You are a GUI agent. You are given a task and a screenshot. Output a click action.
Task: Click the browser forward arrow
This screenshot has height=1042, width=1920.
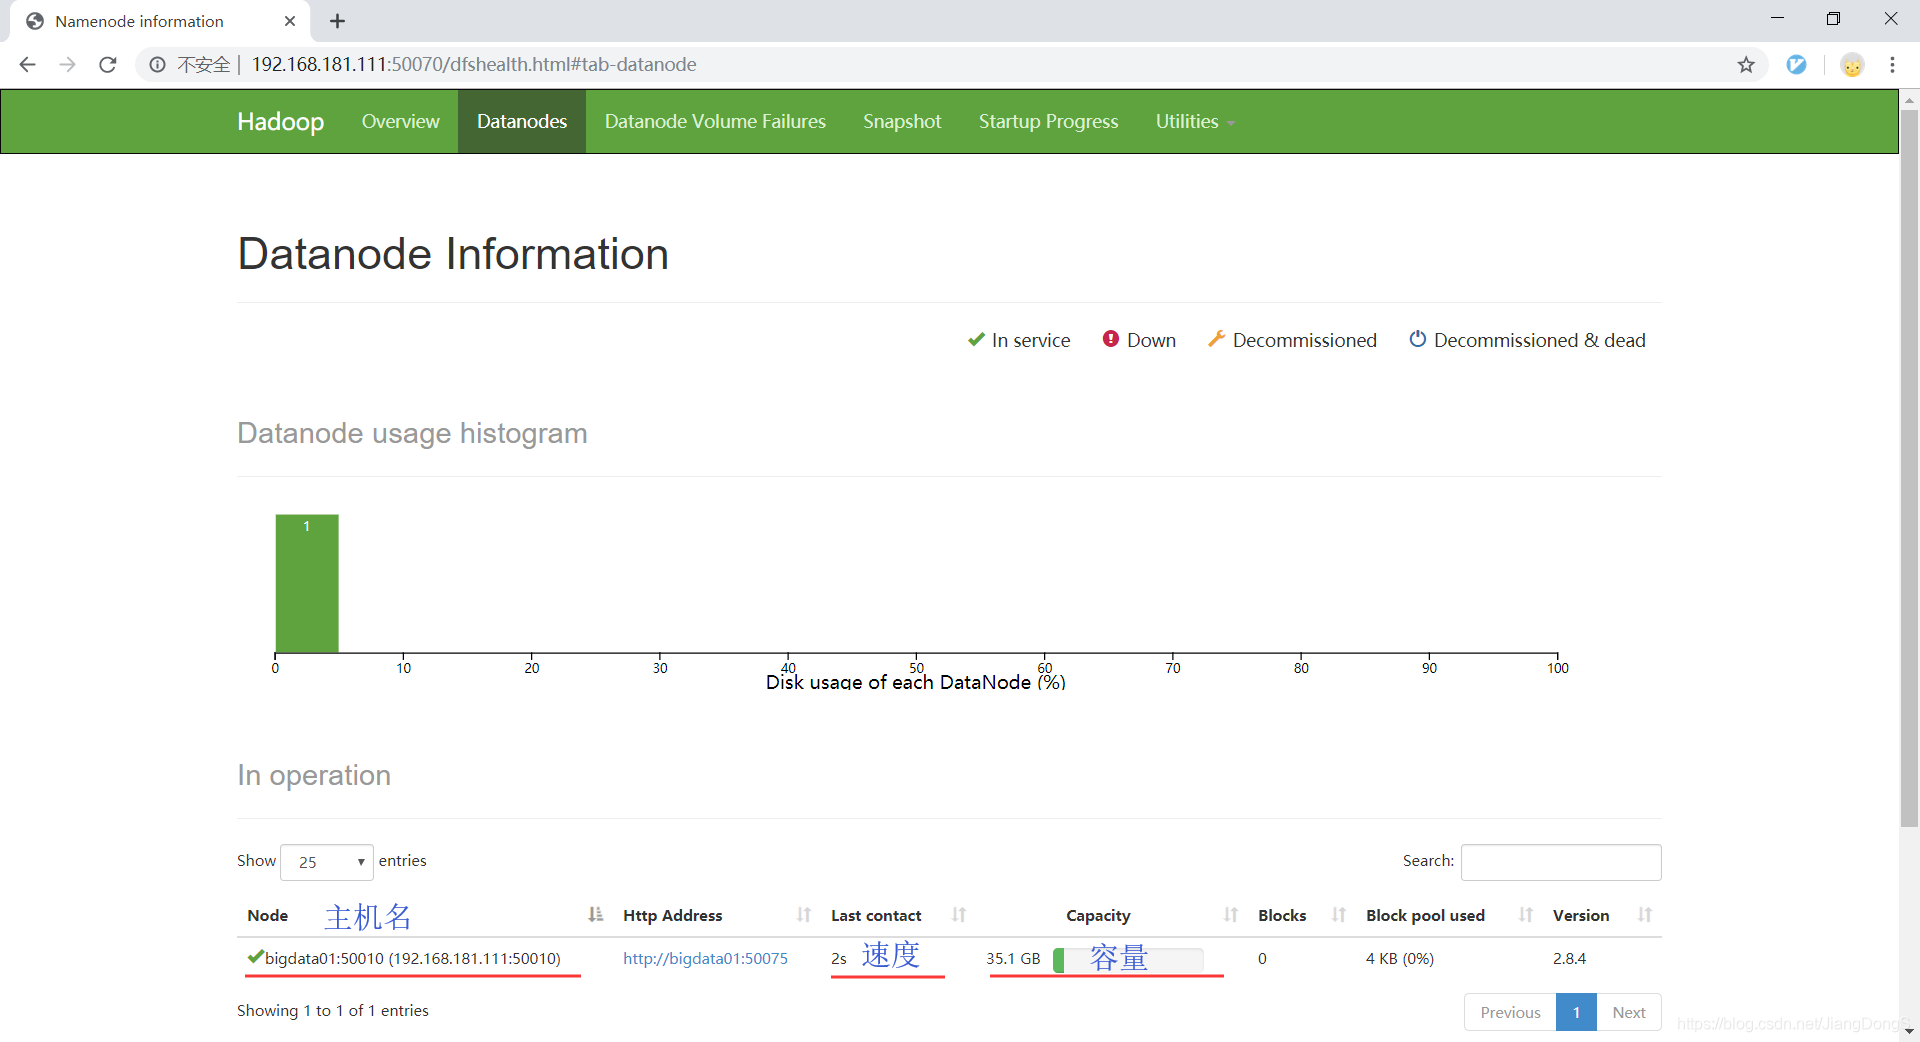[67, 65]
